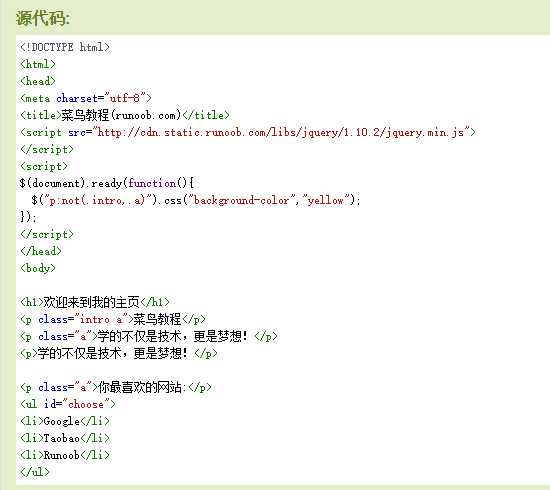Click the <li>Taobao</li> line
Screen dimensions: 550x490
point(65,438)
